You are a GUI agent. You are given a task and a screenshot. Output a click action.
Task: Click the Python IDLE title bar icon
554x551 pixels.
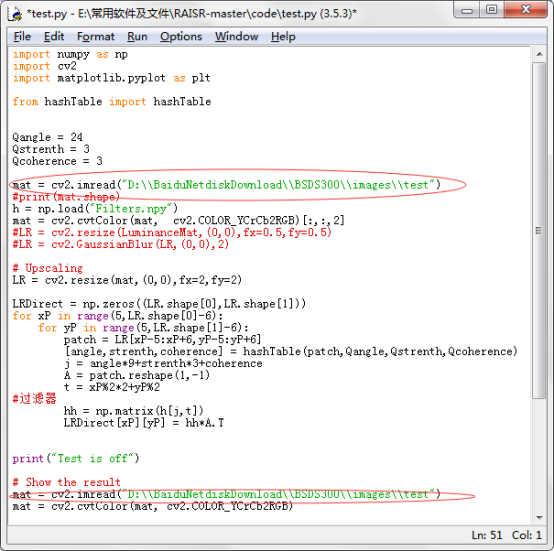pos(16,13)
